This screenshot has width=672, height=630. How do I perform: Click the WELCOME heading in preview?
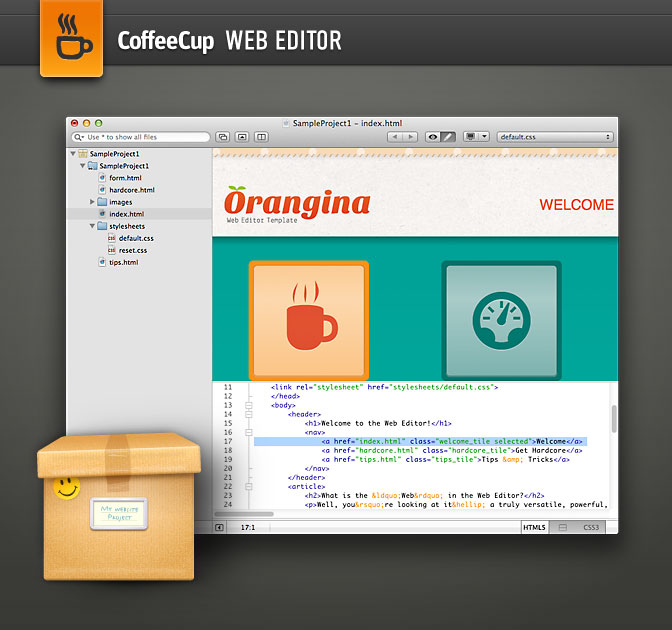point(576,205)
